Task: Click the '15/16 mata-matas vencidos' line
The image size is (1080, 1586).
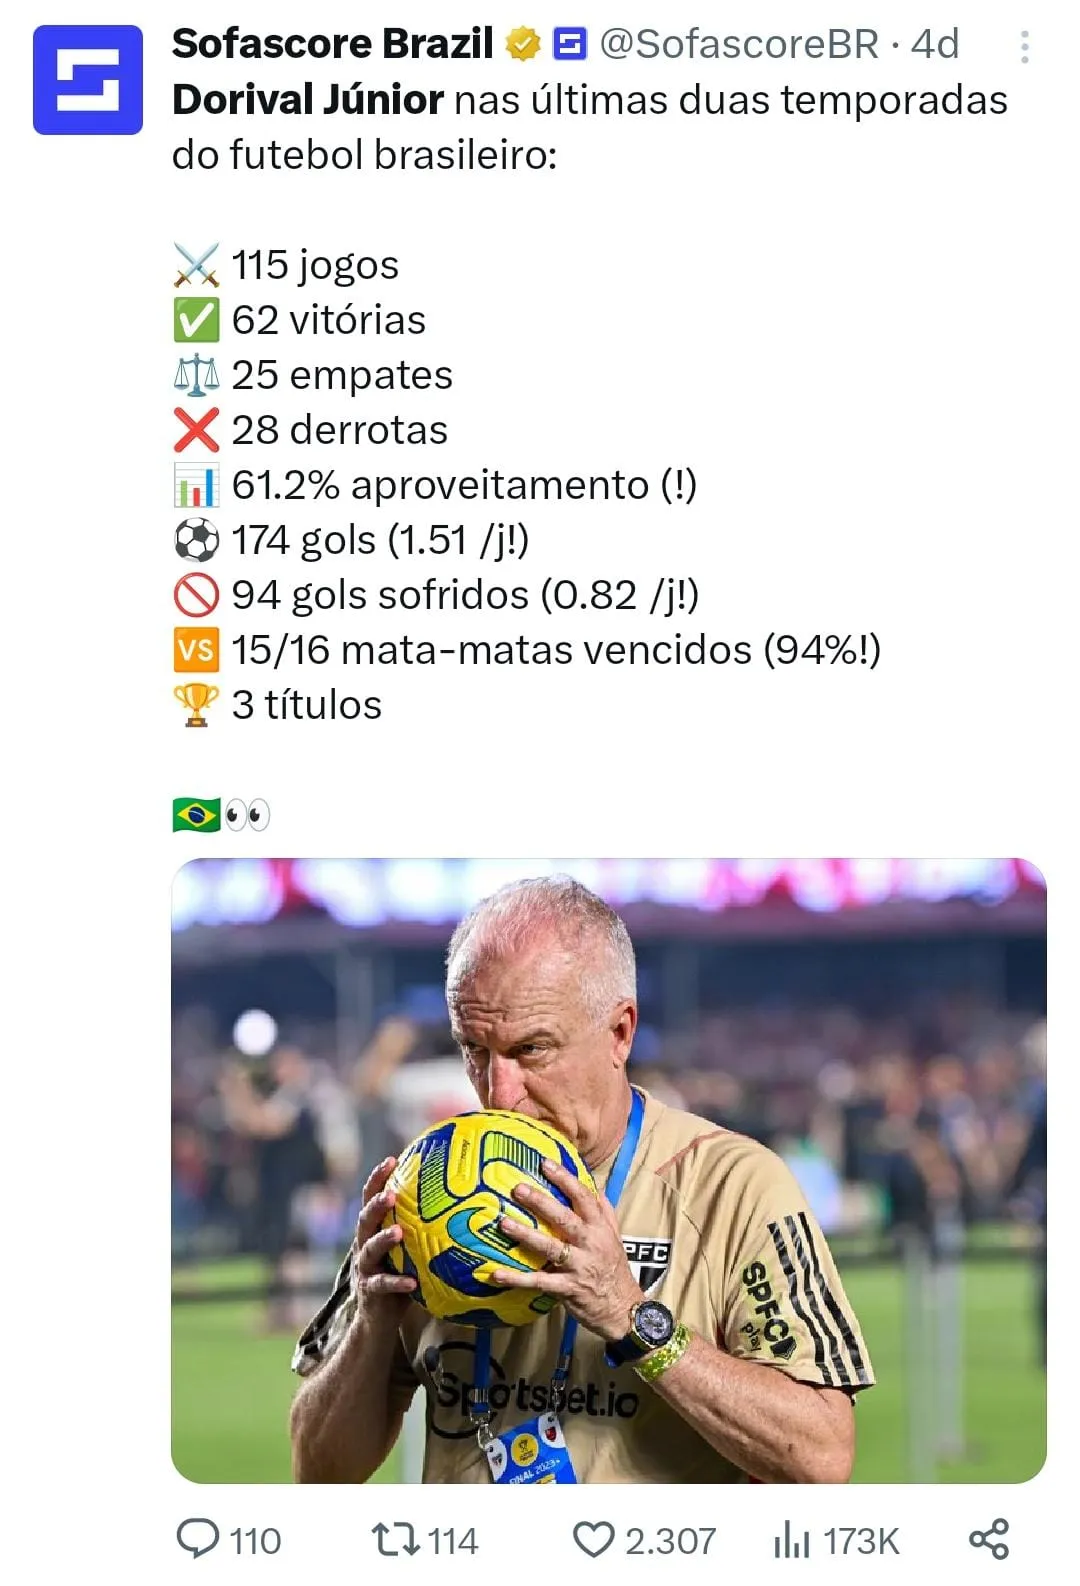Action: 527,650
